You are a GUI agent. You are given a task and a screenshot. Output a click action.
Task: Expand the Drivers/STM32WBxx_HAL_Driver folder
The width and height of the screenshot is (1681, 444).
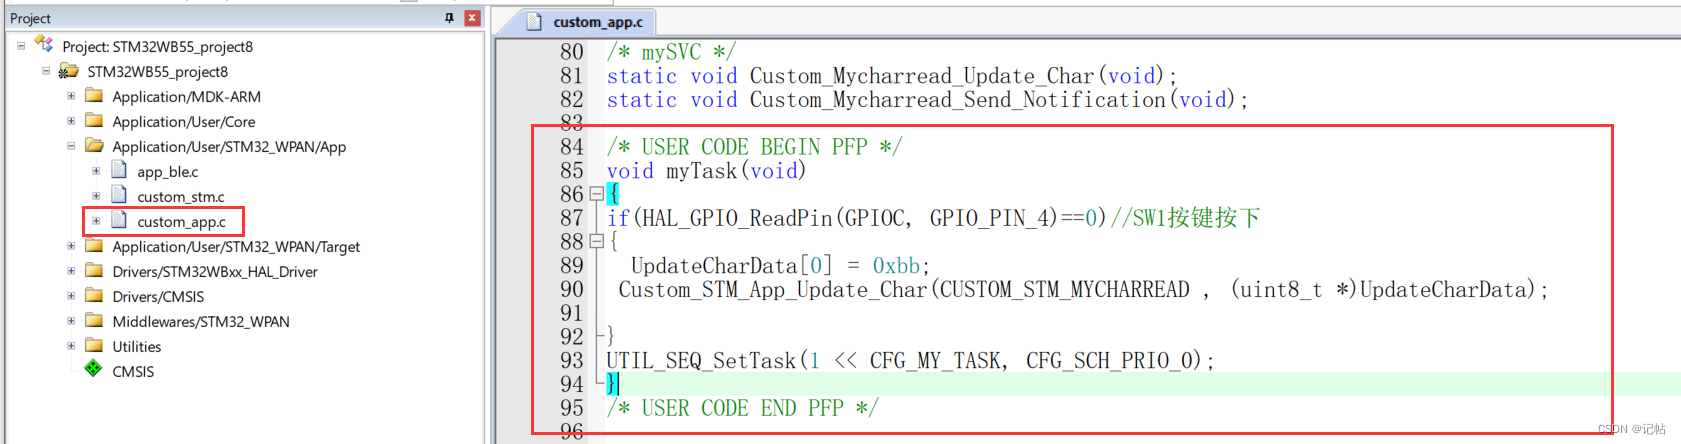click(x=71, y=271)
